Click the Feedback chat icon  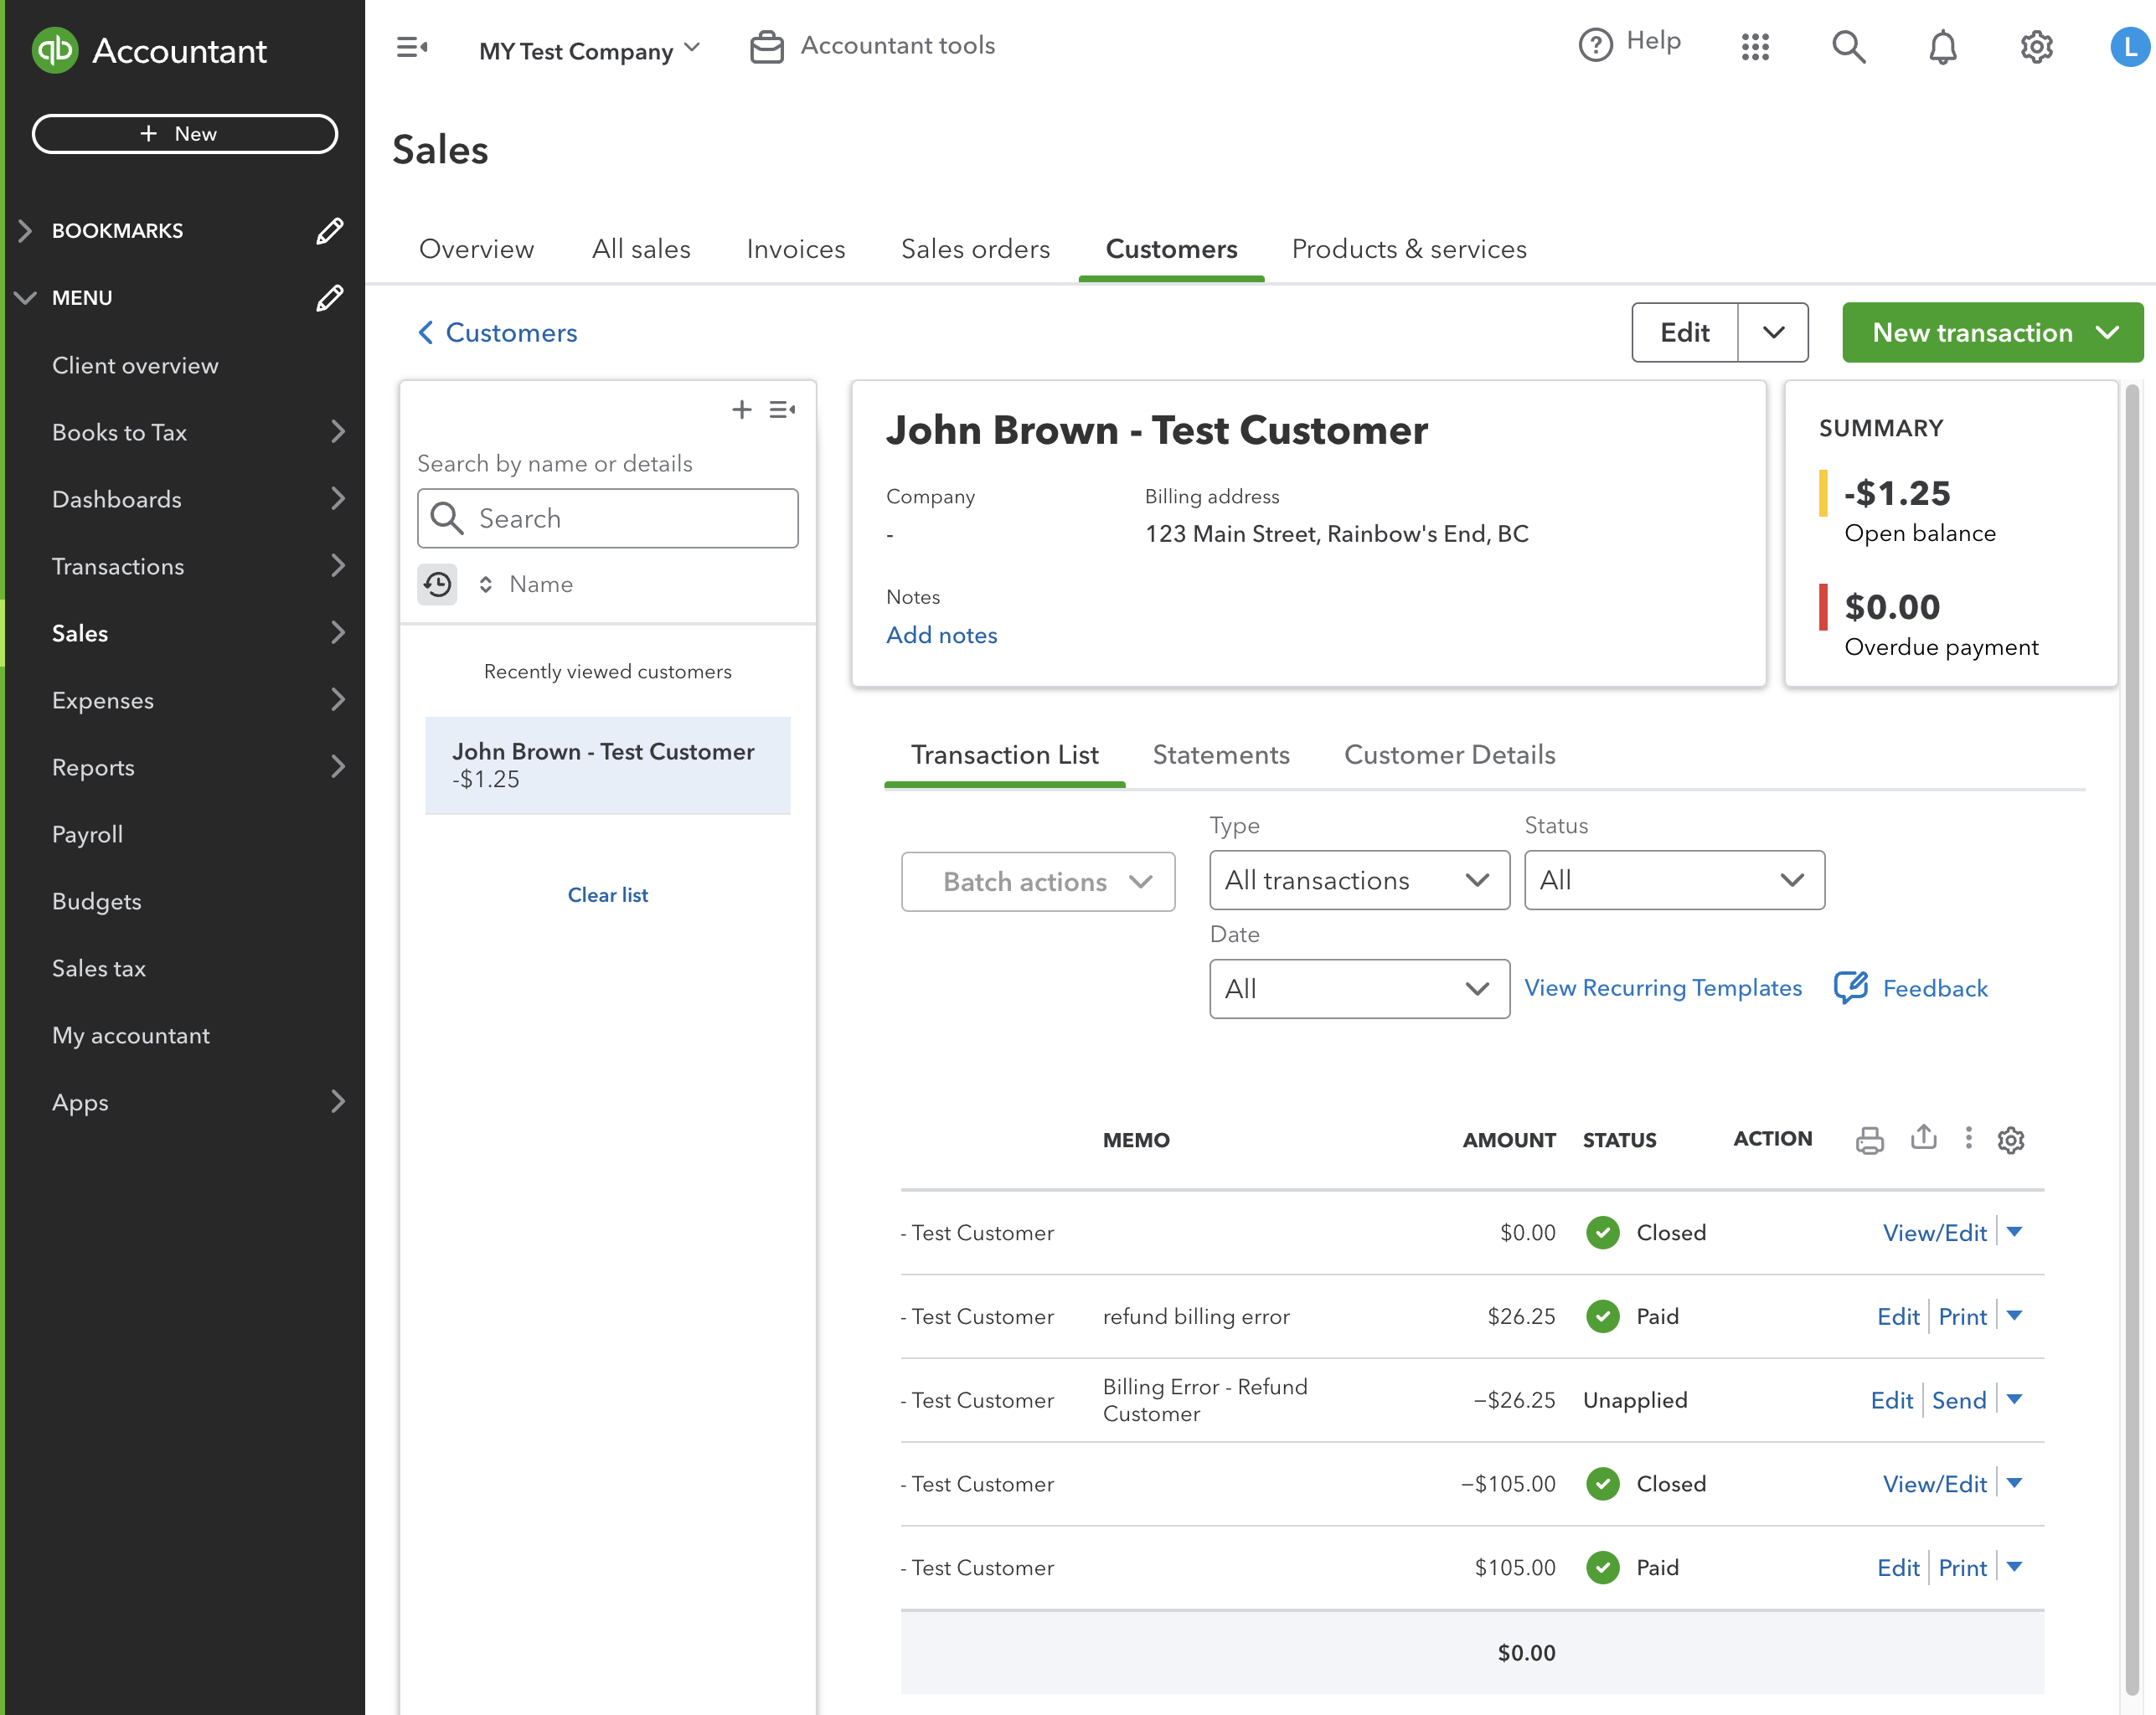click(1851, 987)
